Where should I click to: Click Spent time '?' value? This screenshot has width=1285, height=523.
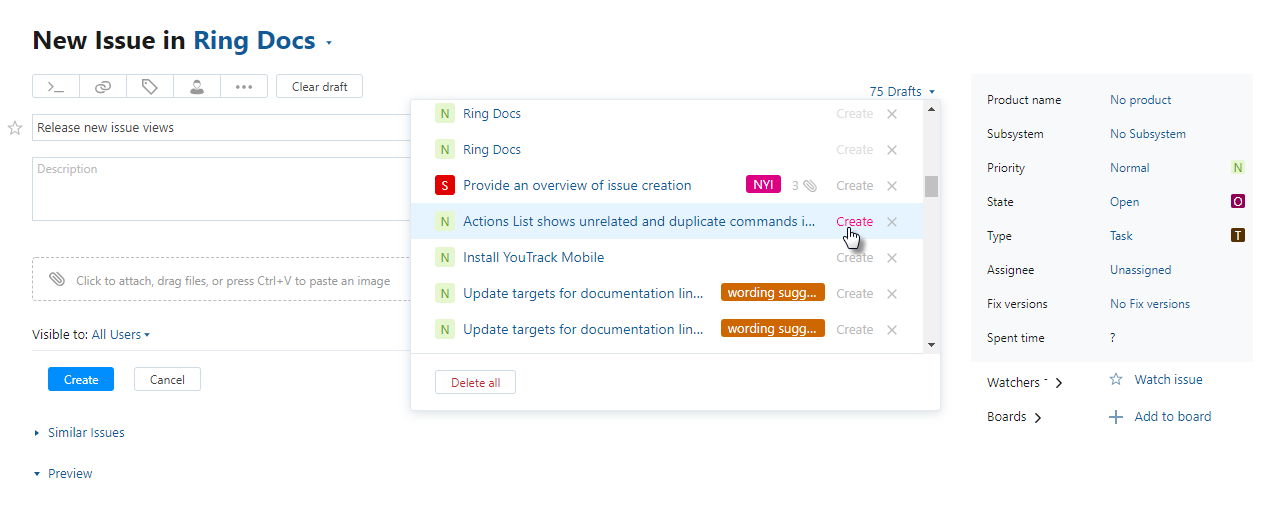(1113, 338)
